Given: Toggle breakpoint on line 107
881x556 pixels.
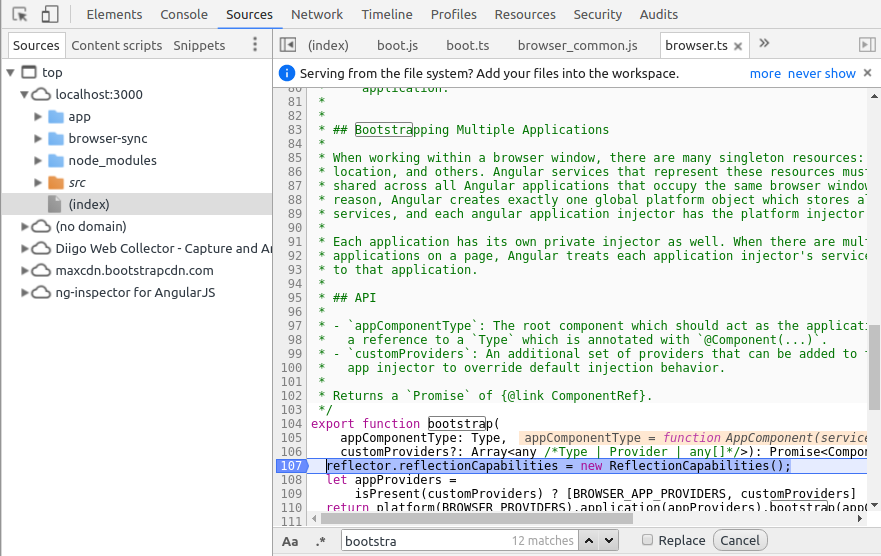Looking at the screenshot, I should [292, 466].
